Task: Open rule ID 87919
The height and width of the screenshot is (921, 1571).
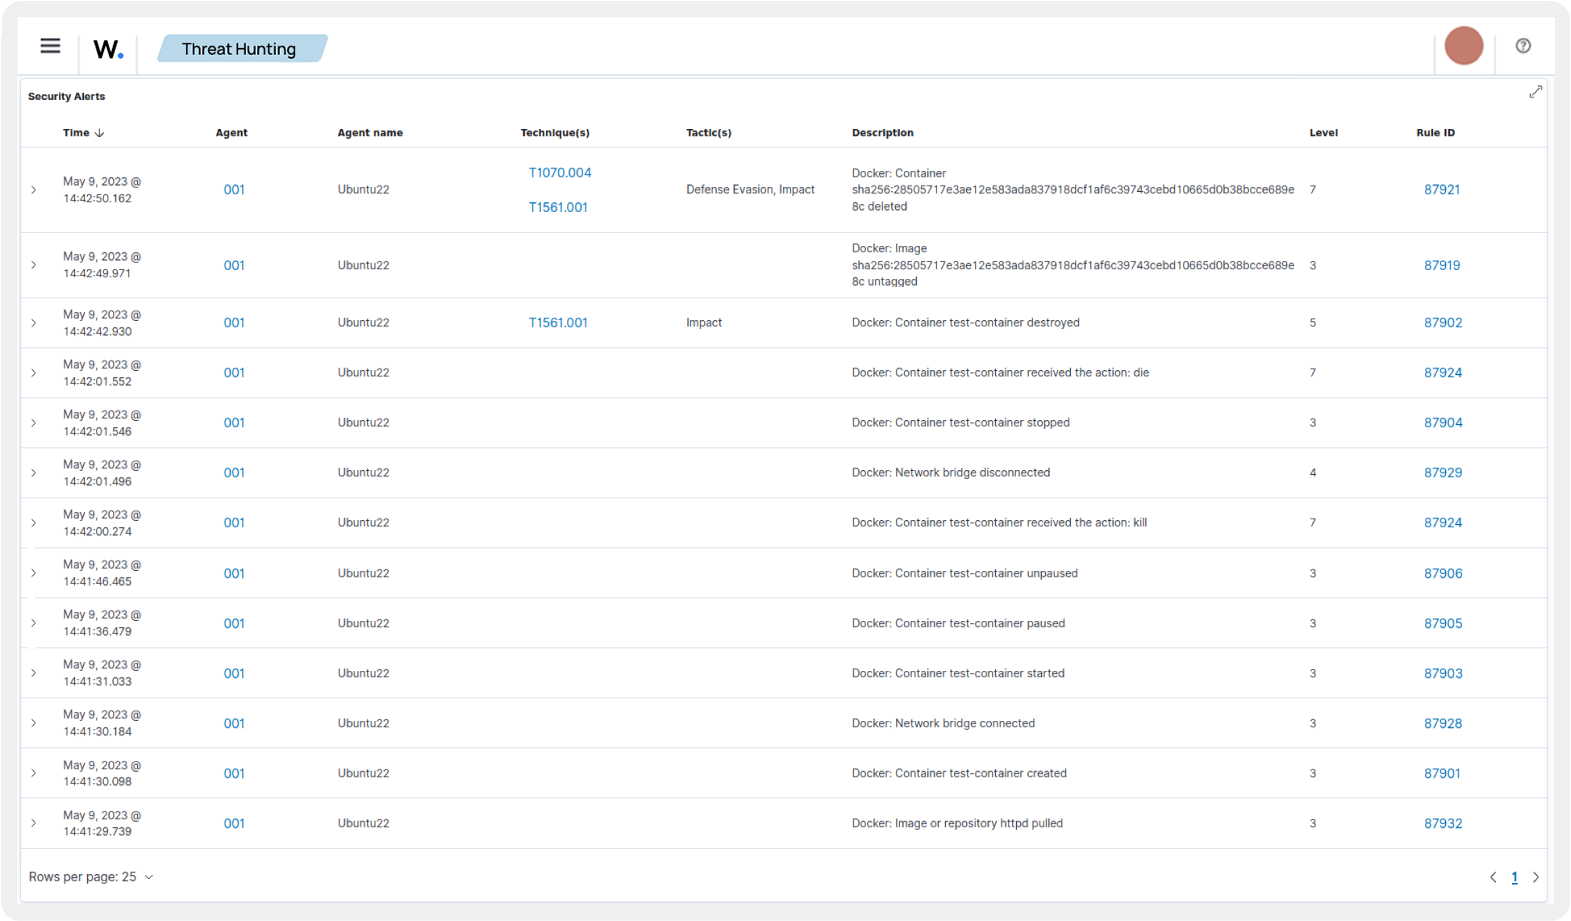Action: tap(1442, 265)
